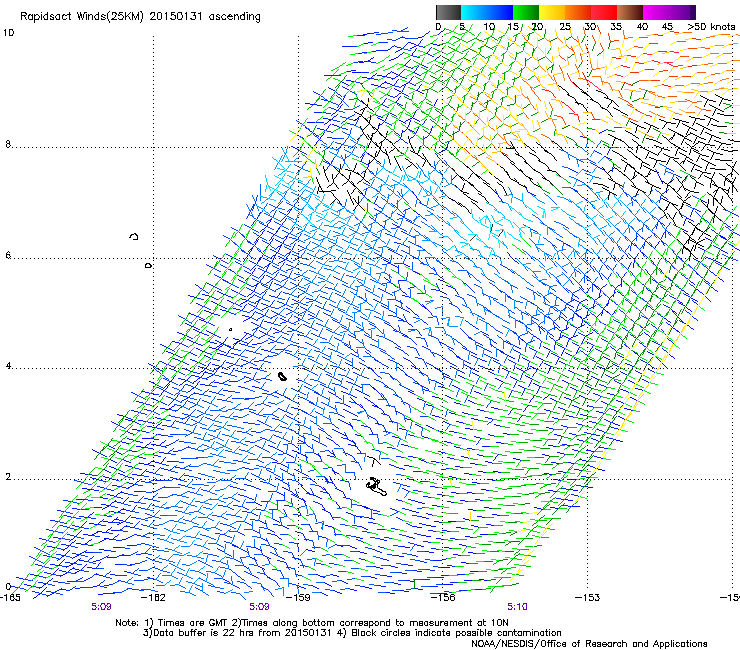This screenshot has width=740, height=650.
Task: Click the '>50 knots' legend label
Action: 711,27
